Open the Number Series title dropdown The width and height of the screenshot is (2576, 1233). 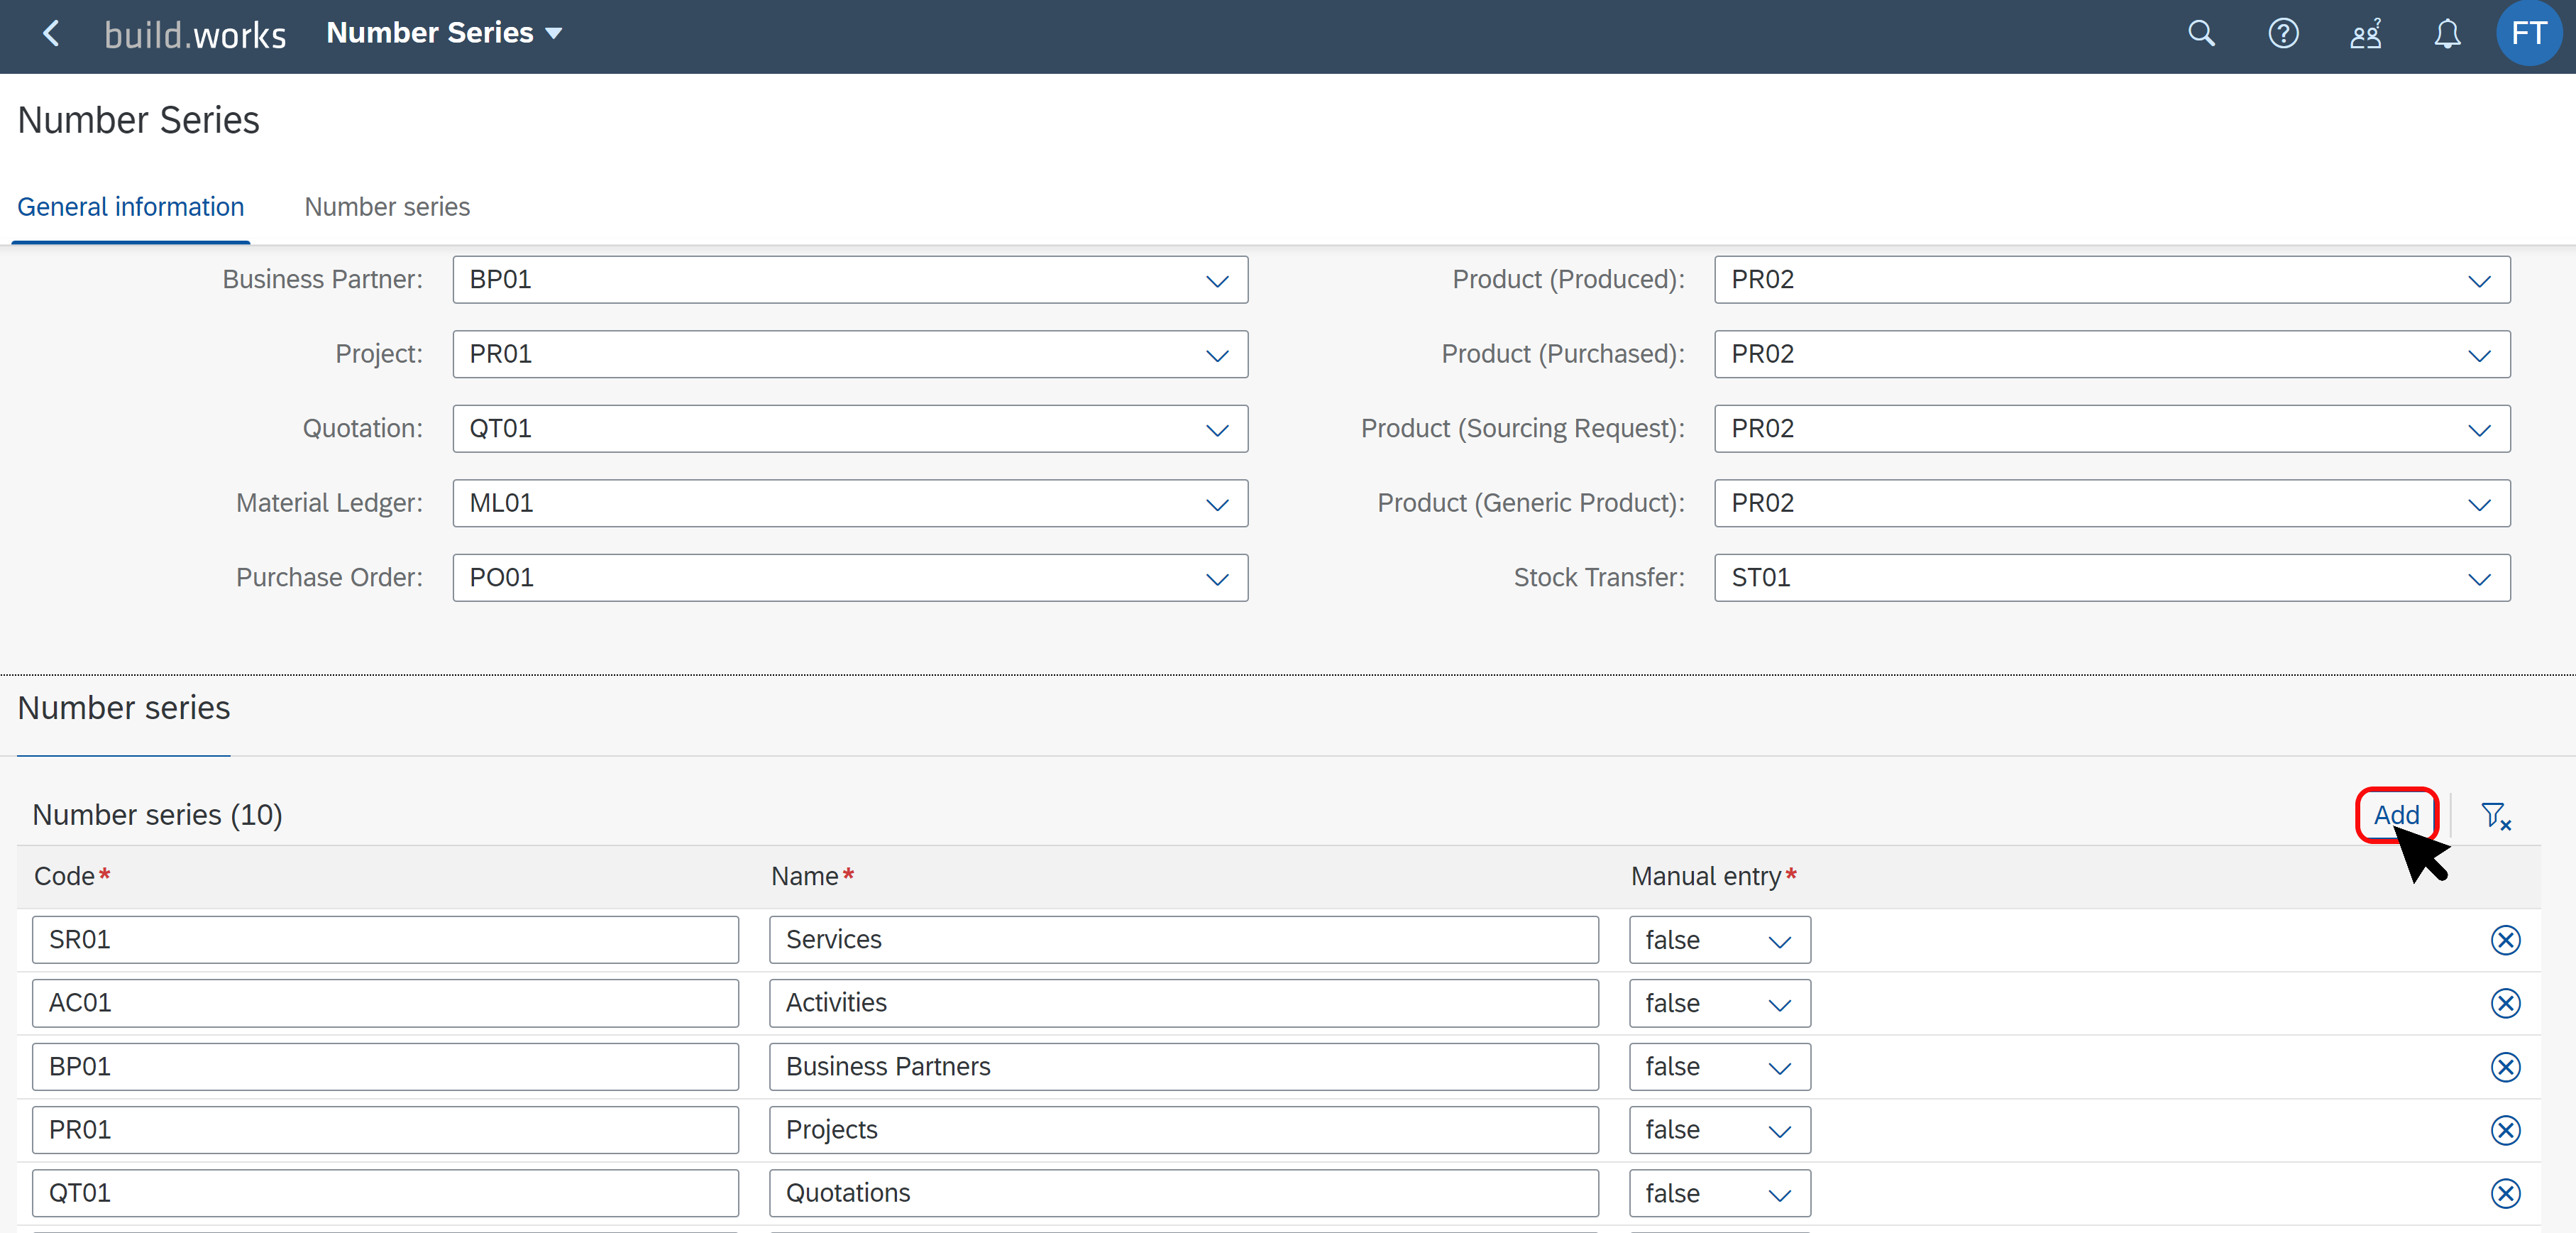(x=444, y=33)
